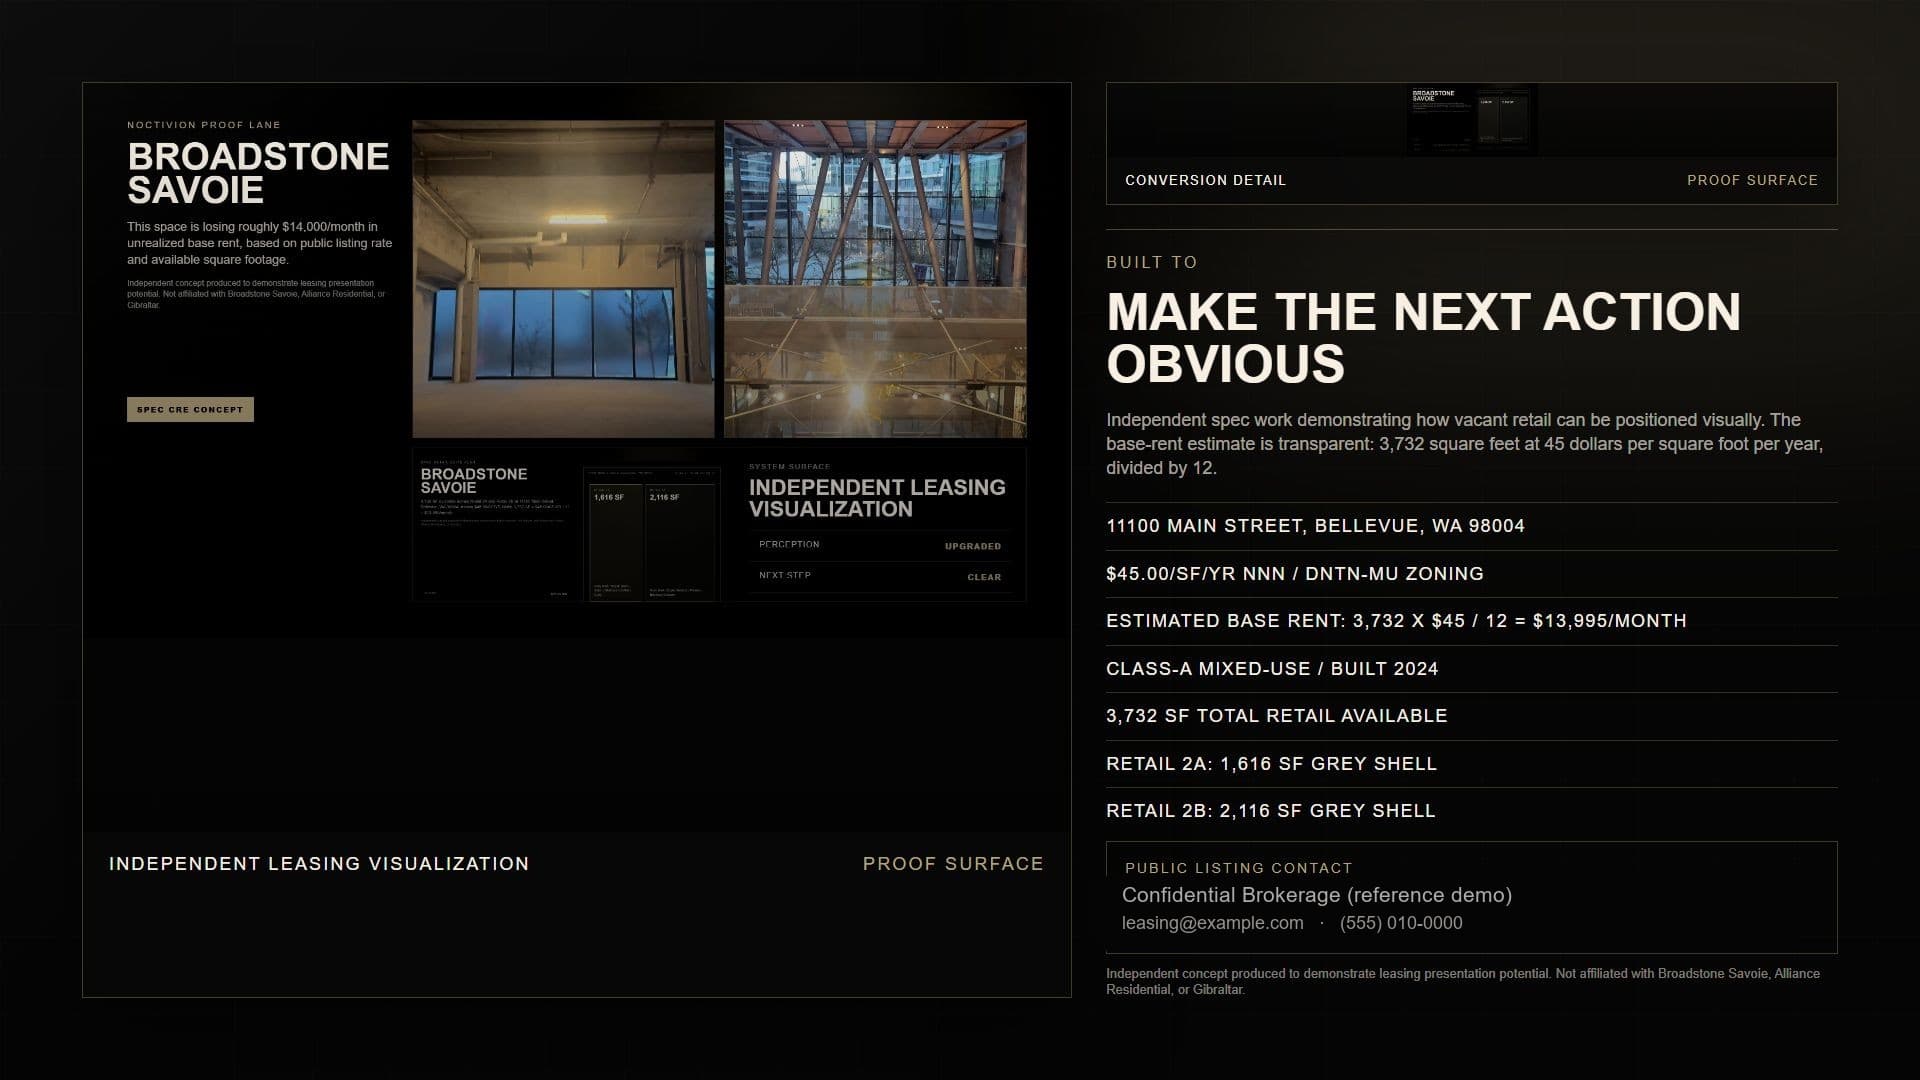1920x1080 pixels.
Task: Click the $45.00/SF/YR NNN zoning row
Action: [1472, 574]
